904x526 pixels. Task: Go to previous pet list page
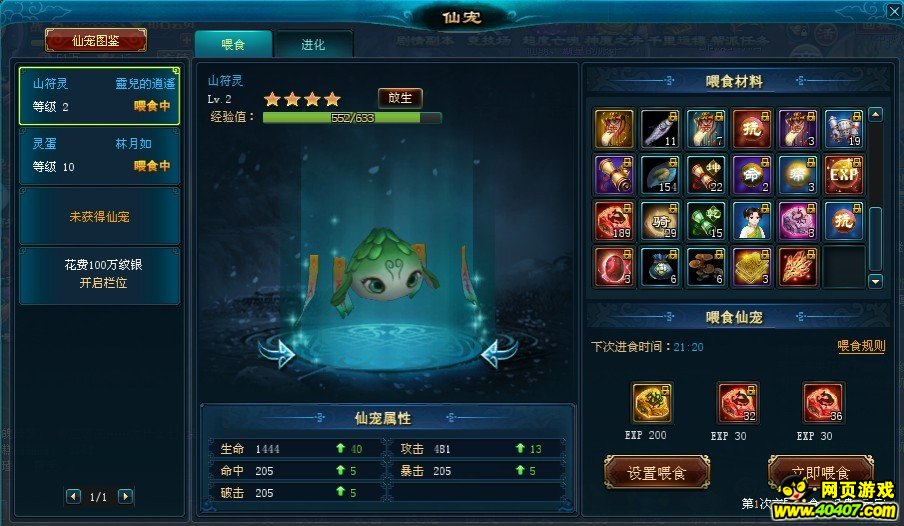coord(73,496)
